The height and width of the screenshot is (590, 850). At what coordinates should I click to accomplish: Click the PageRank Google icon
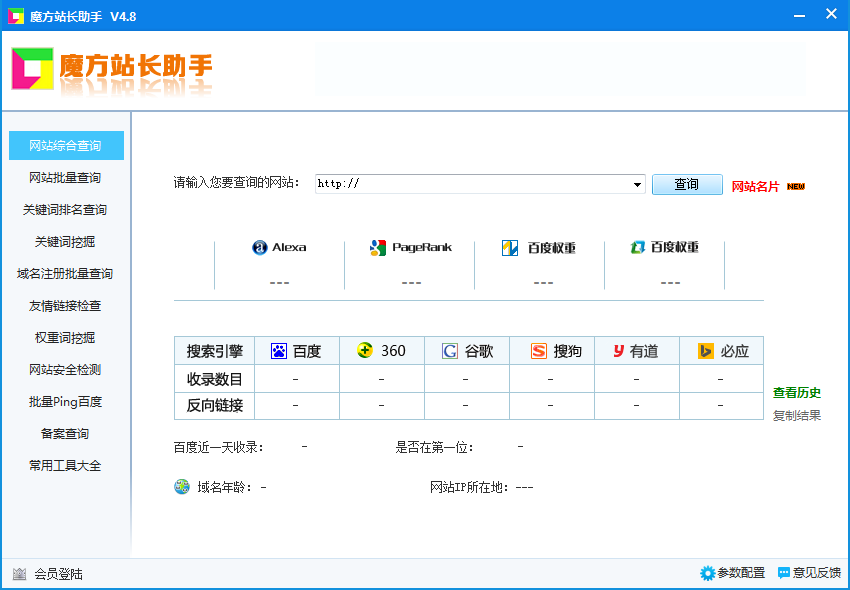377,248
